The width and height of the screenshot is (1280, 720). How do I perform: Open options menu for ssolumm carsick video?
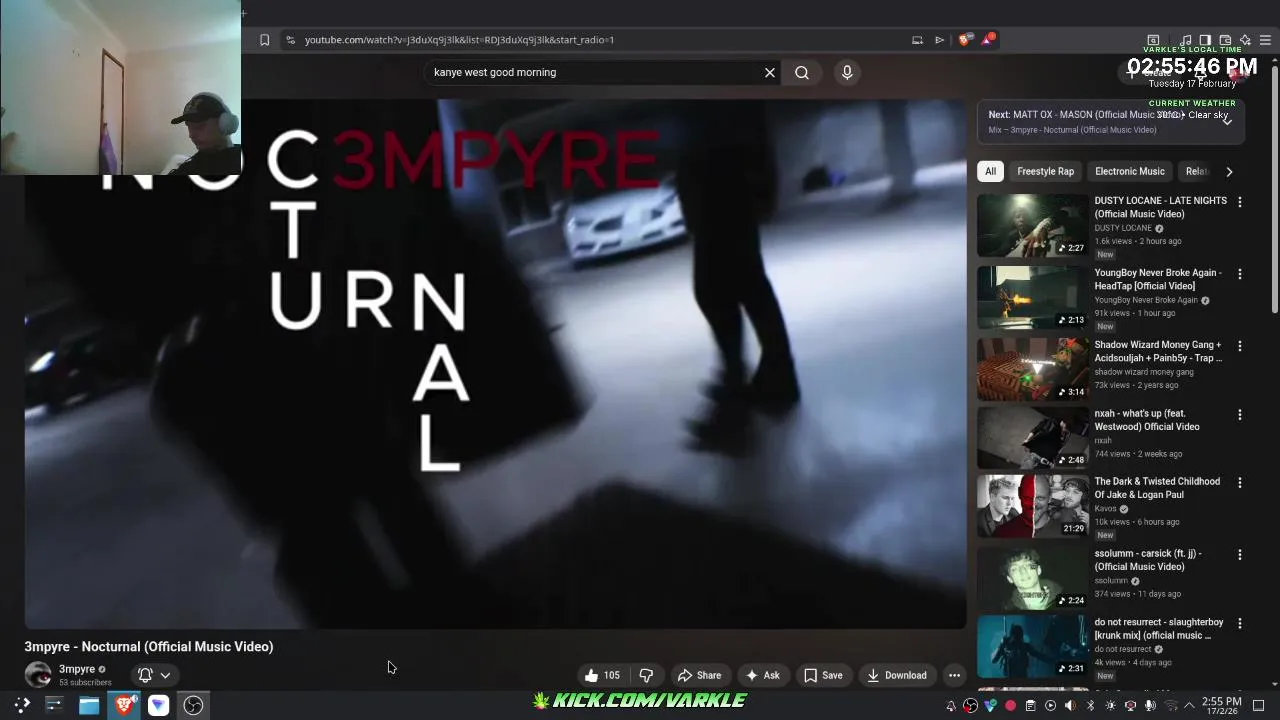1240,555
